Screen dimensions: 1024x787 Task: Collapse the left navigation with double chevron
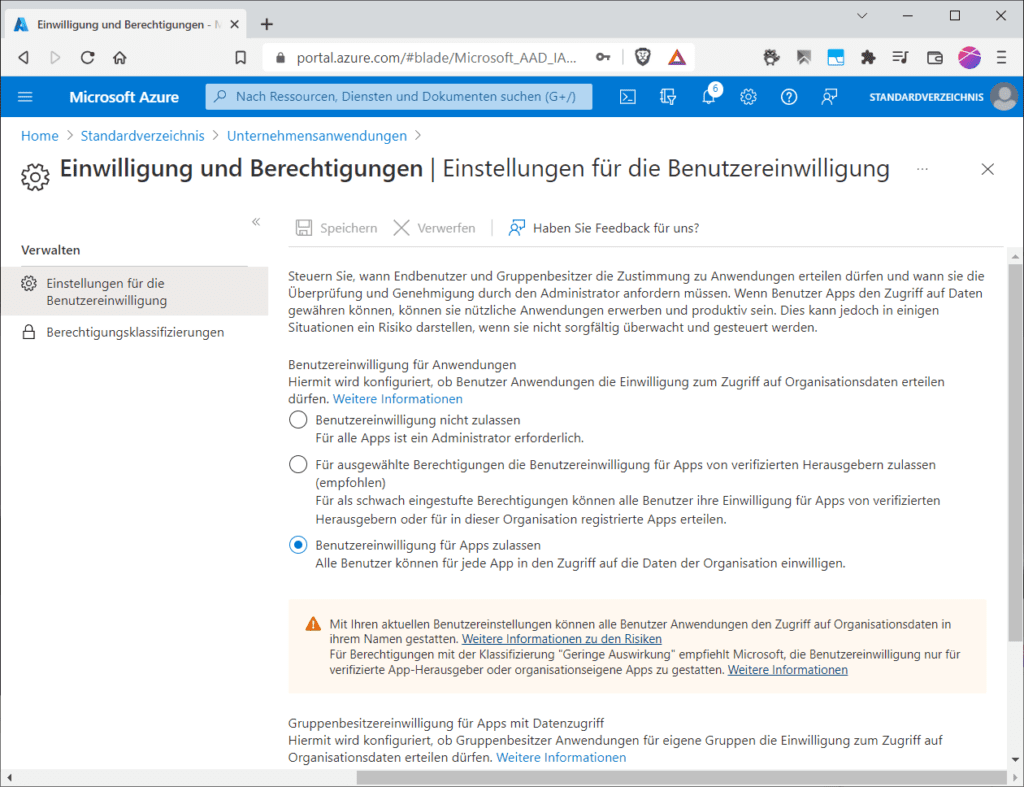point(256,221)
